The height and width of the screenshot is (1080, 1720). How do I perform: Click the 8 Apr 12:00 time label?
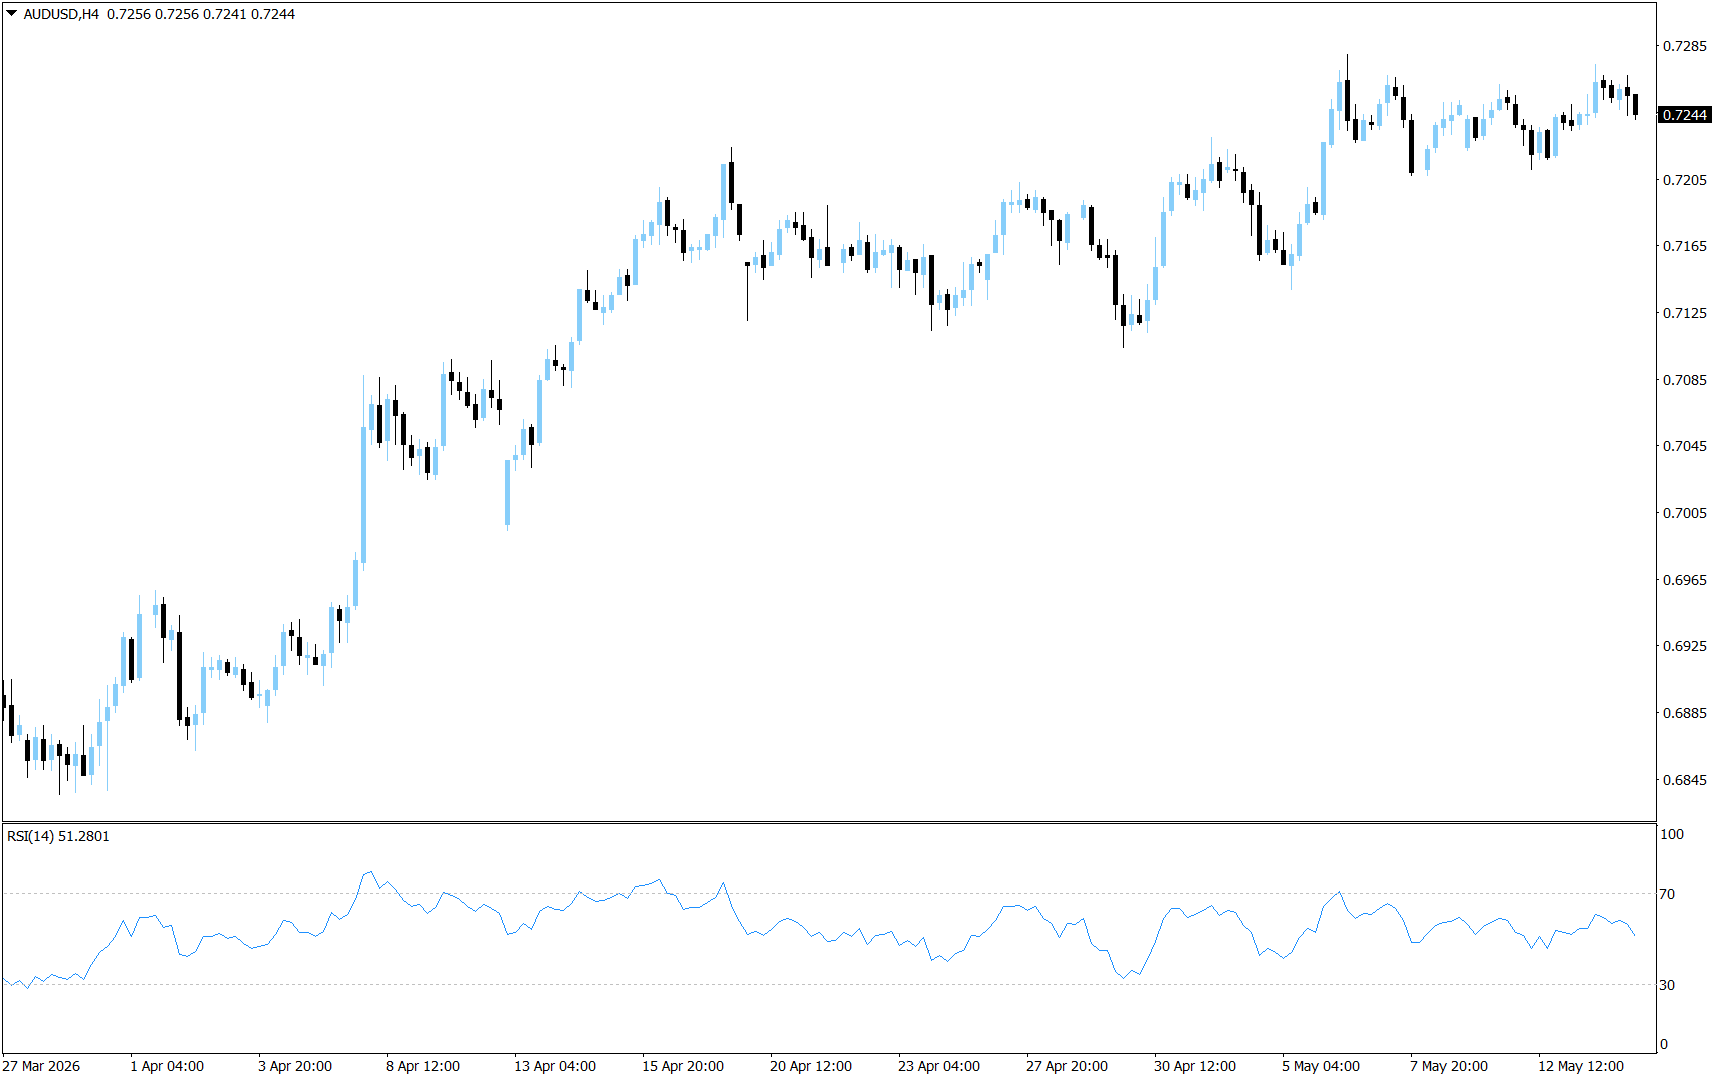(x=423, y=1066)
